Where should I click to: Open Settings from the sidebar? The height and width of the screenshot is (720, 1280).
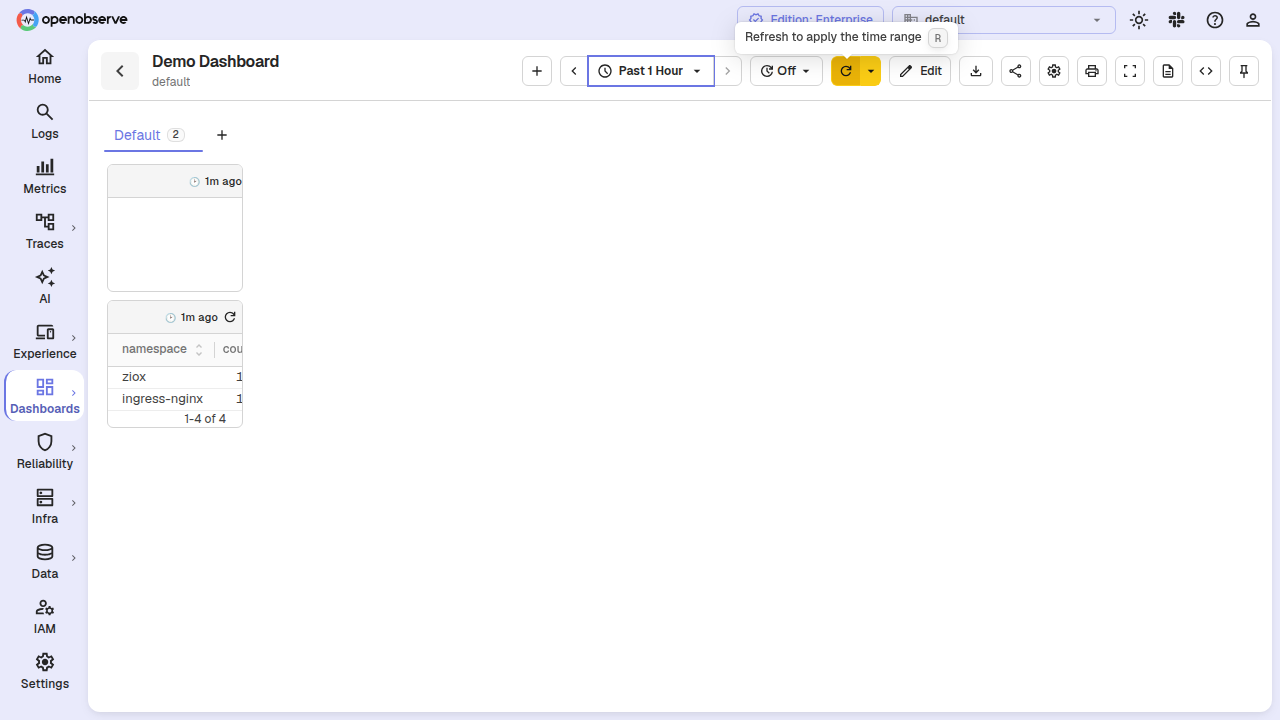44,672
